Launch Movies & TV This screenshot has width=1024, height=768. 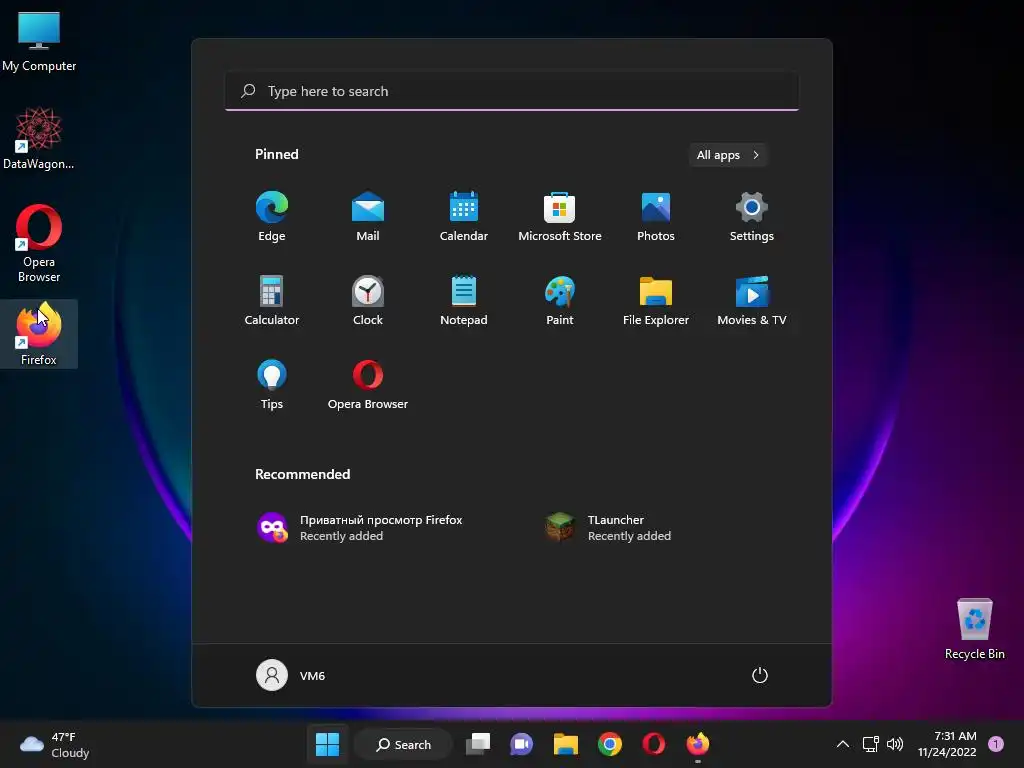click(x=752, y=300)
